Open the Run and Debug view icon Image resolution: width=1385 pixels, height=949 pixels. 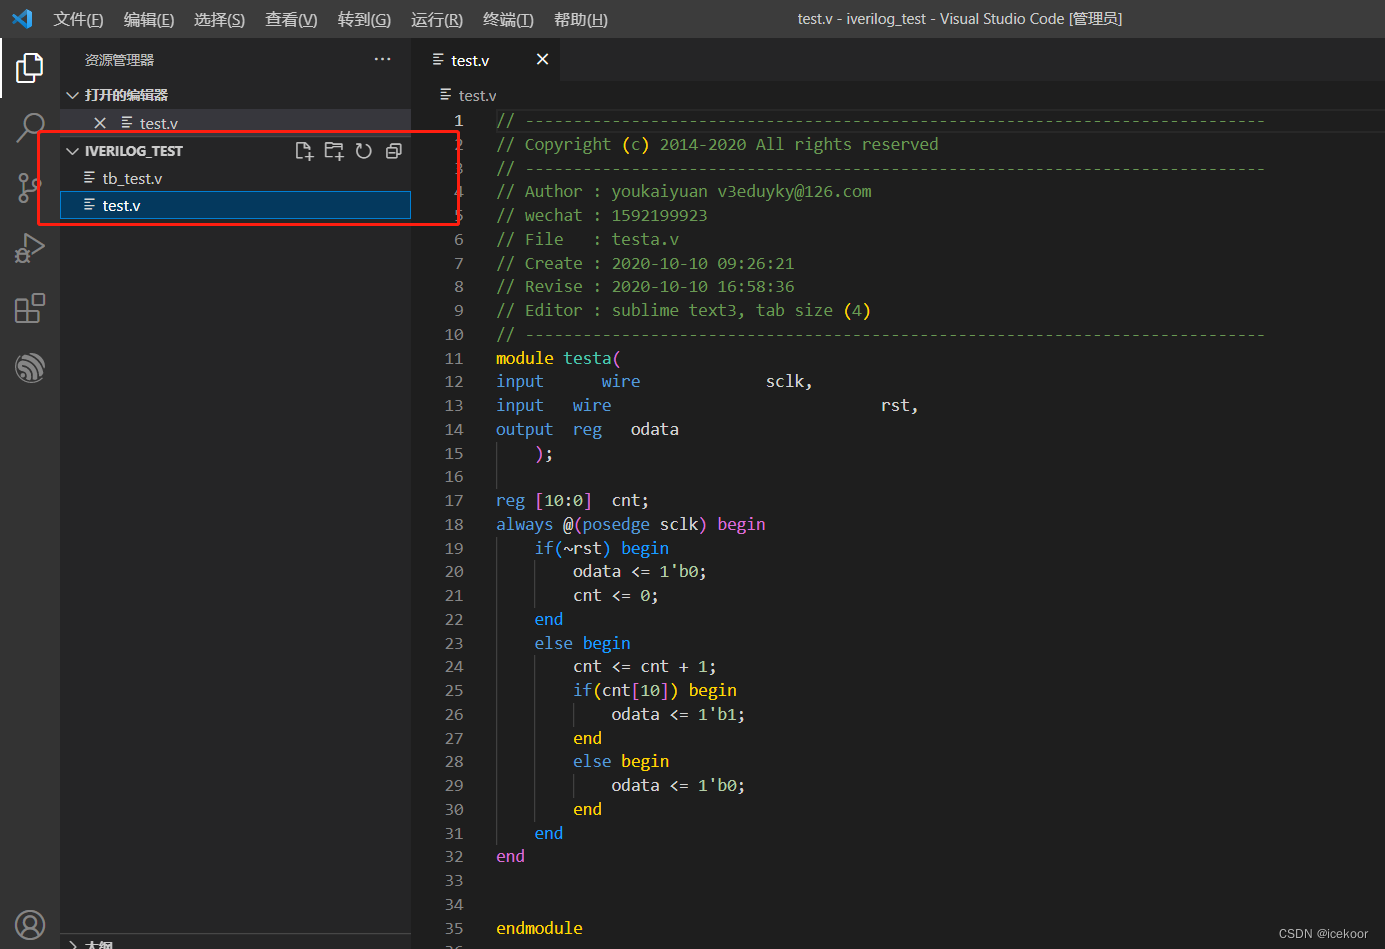30,248
